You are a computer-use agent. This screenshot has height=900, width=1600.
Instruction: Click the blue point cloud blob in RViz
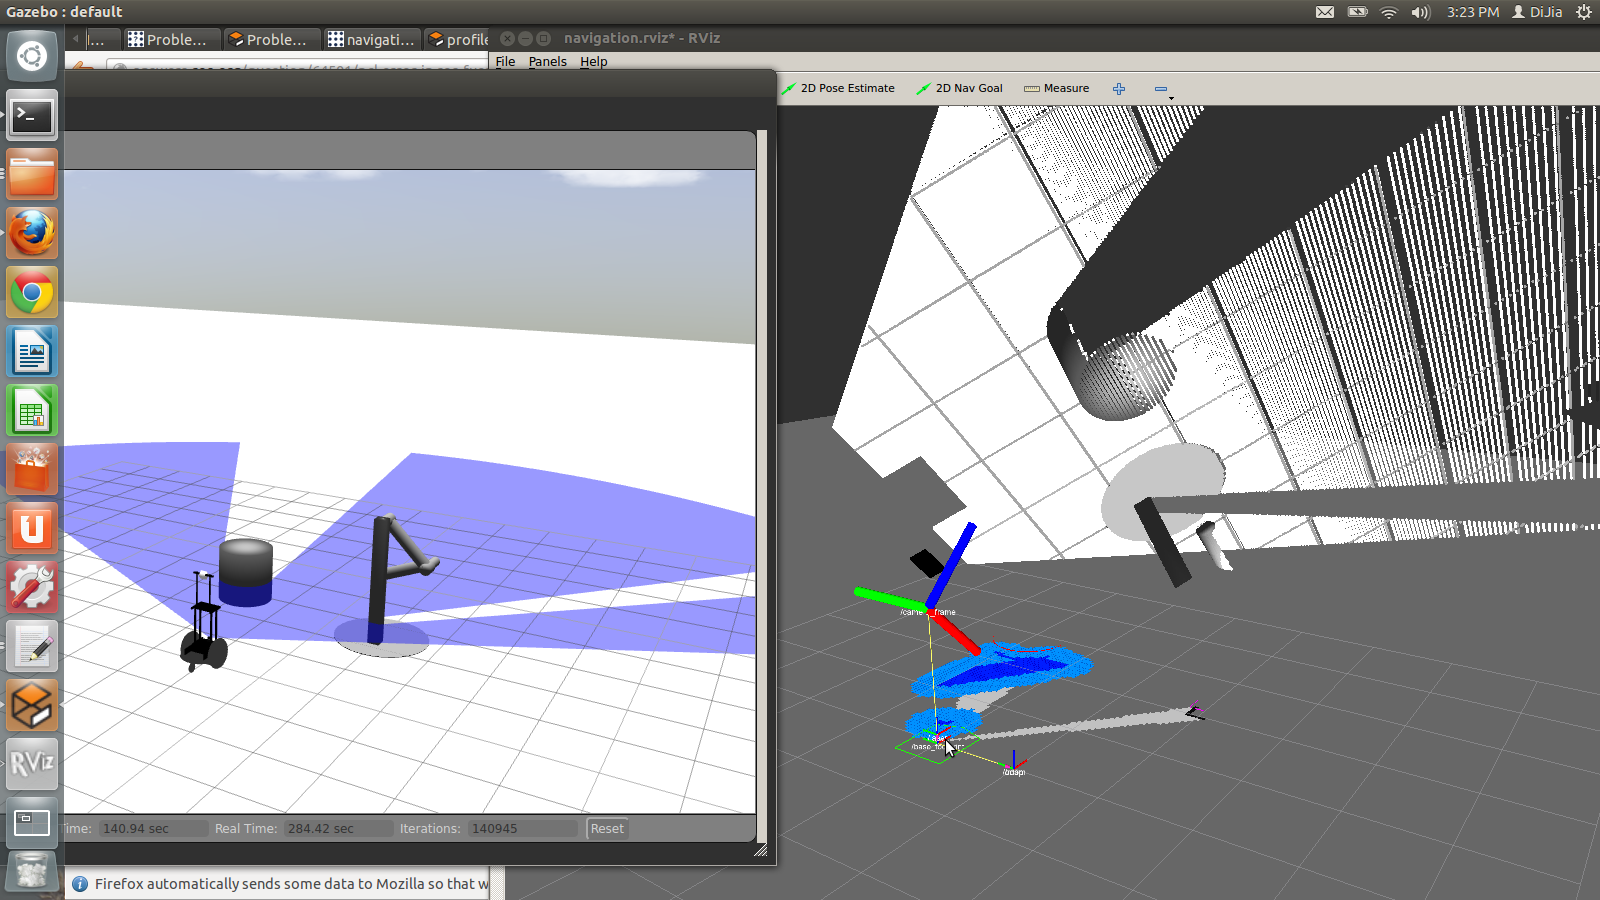tap(1001, 670)
